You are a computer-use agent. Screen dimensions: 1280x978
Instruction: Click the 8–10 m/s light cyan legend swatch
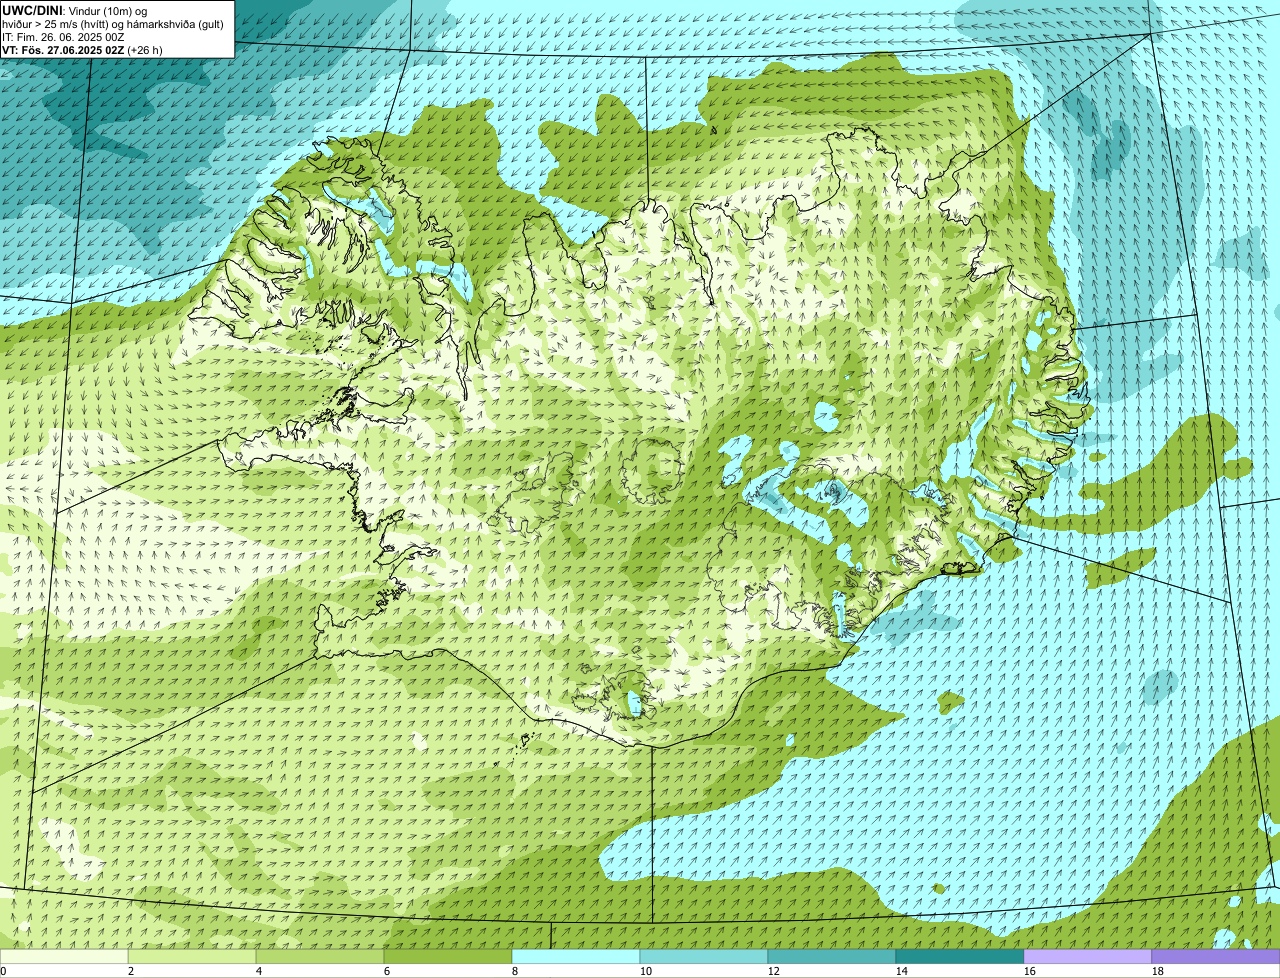click(576, 957)
